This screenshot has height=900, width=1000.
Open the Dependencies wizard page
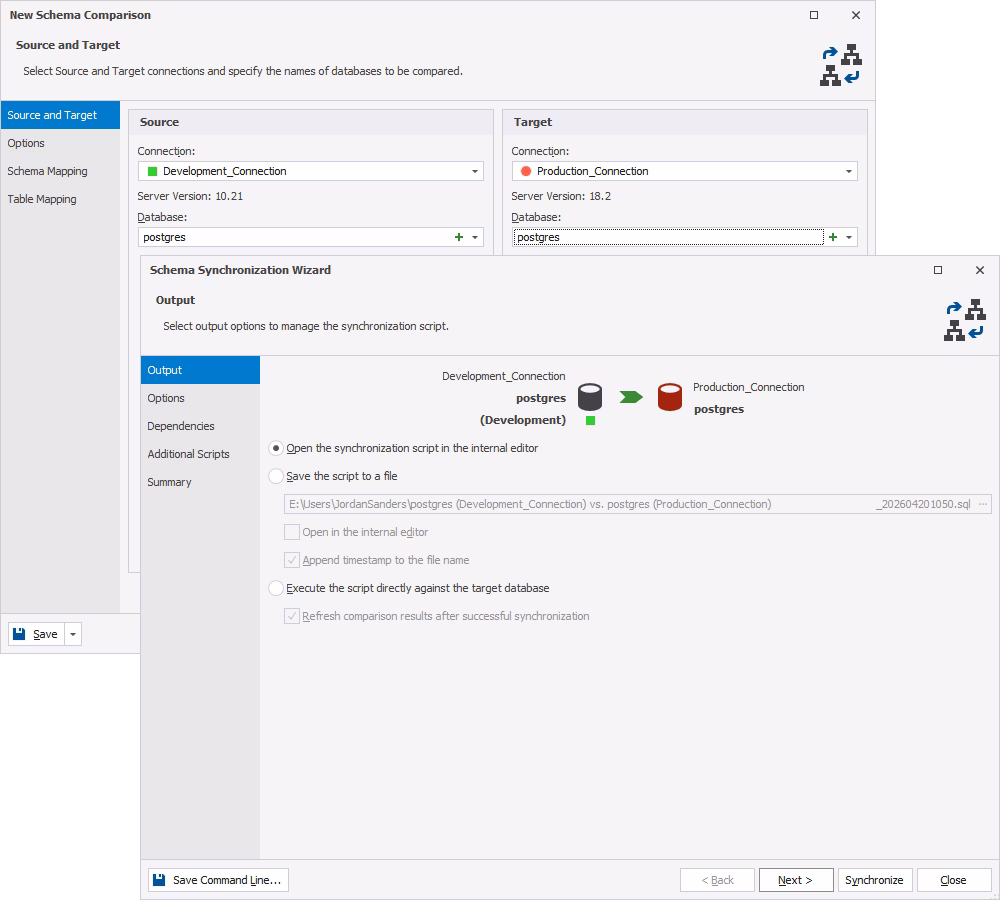[200, 426]
